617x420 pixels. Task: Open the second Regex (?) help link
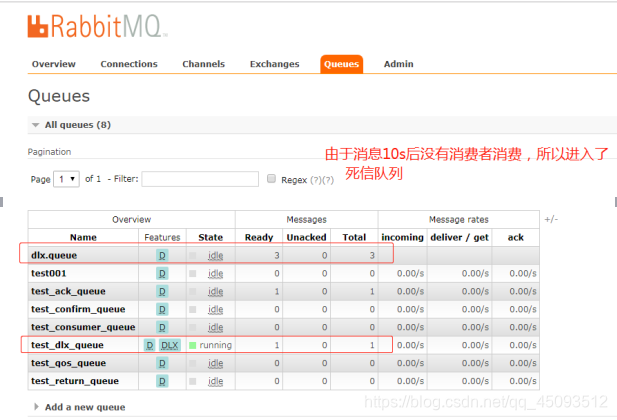(x=327, y=180)
